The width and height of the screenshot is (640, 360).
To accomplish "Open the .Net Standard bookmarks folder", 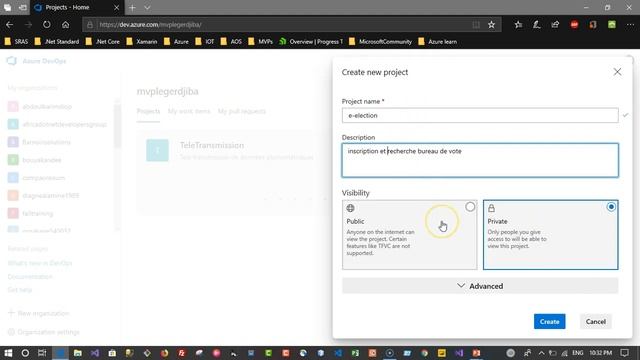I will tap(57, 42).
